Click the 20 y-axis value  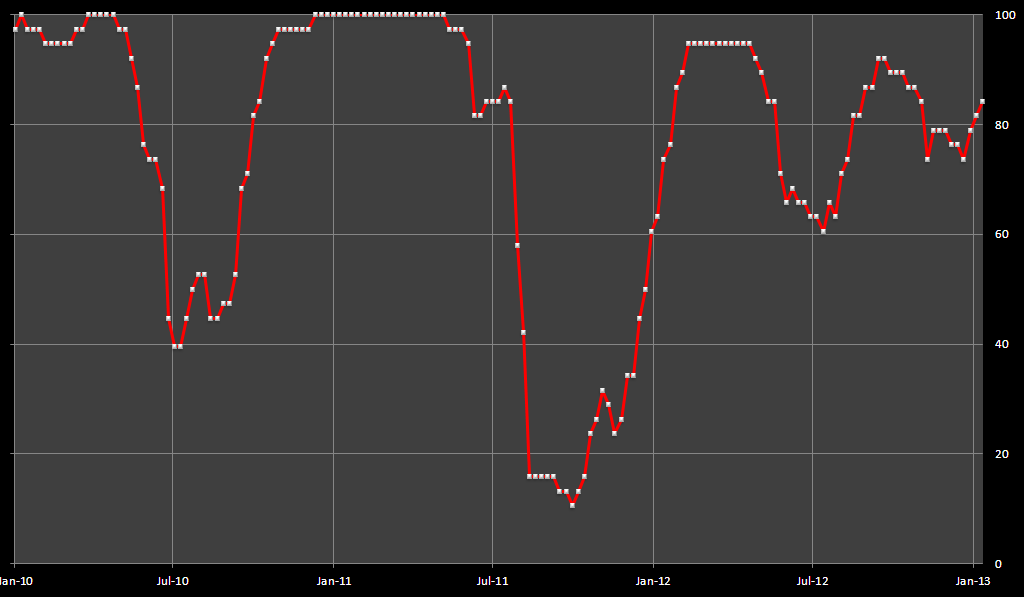1002,454
